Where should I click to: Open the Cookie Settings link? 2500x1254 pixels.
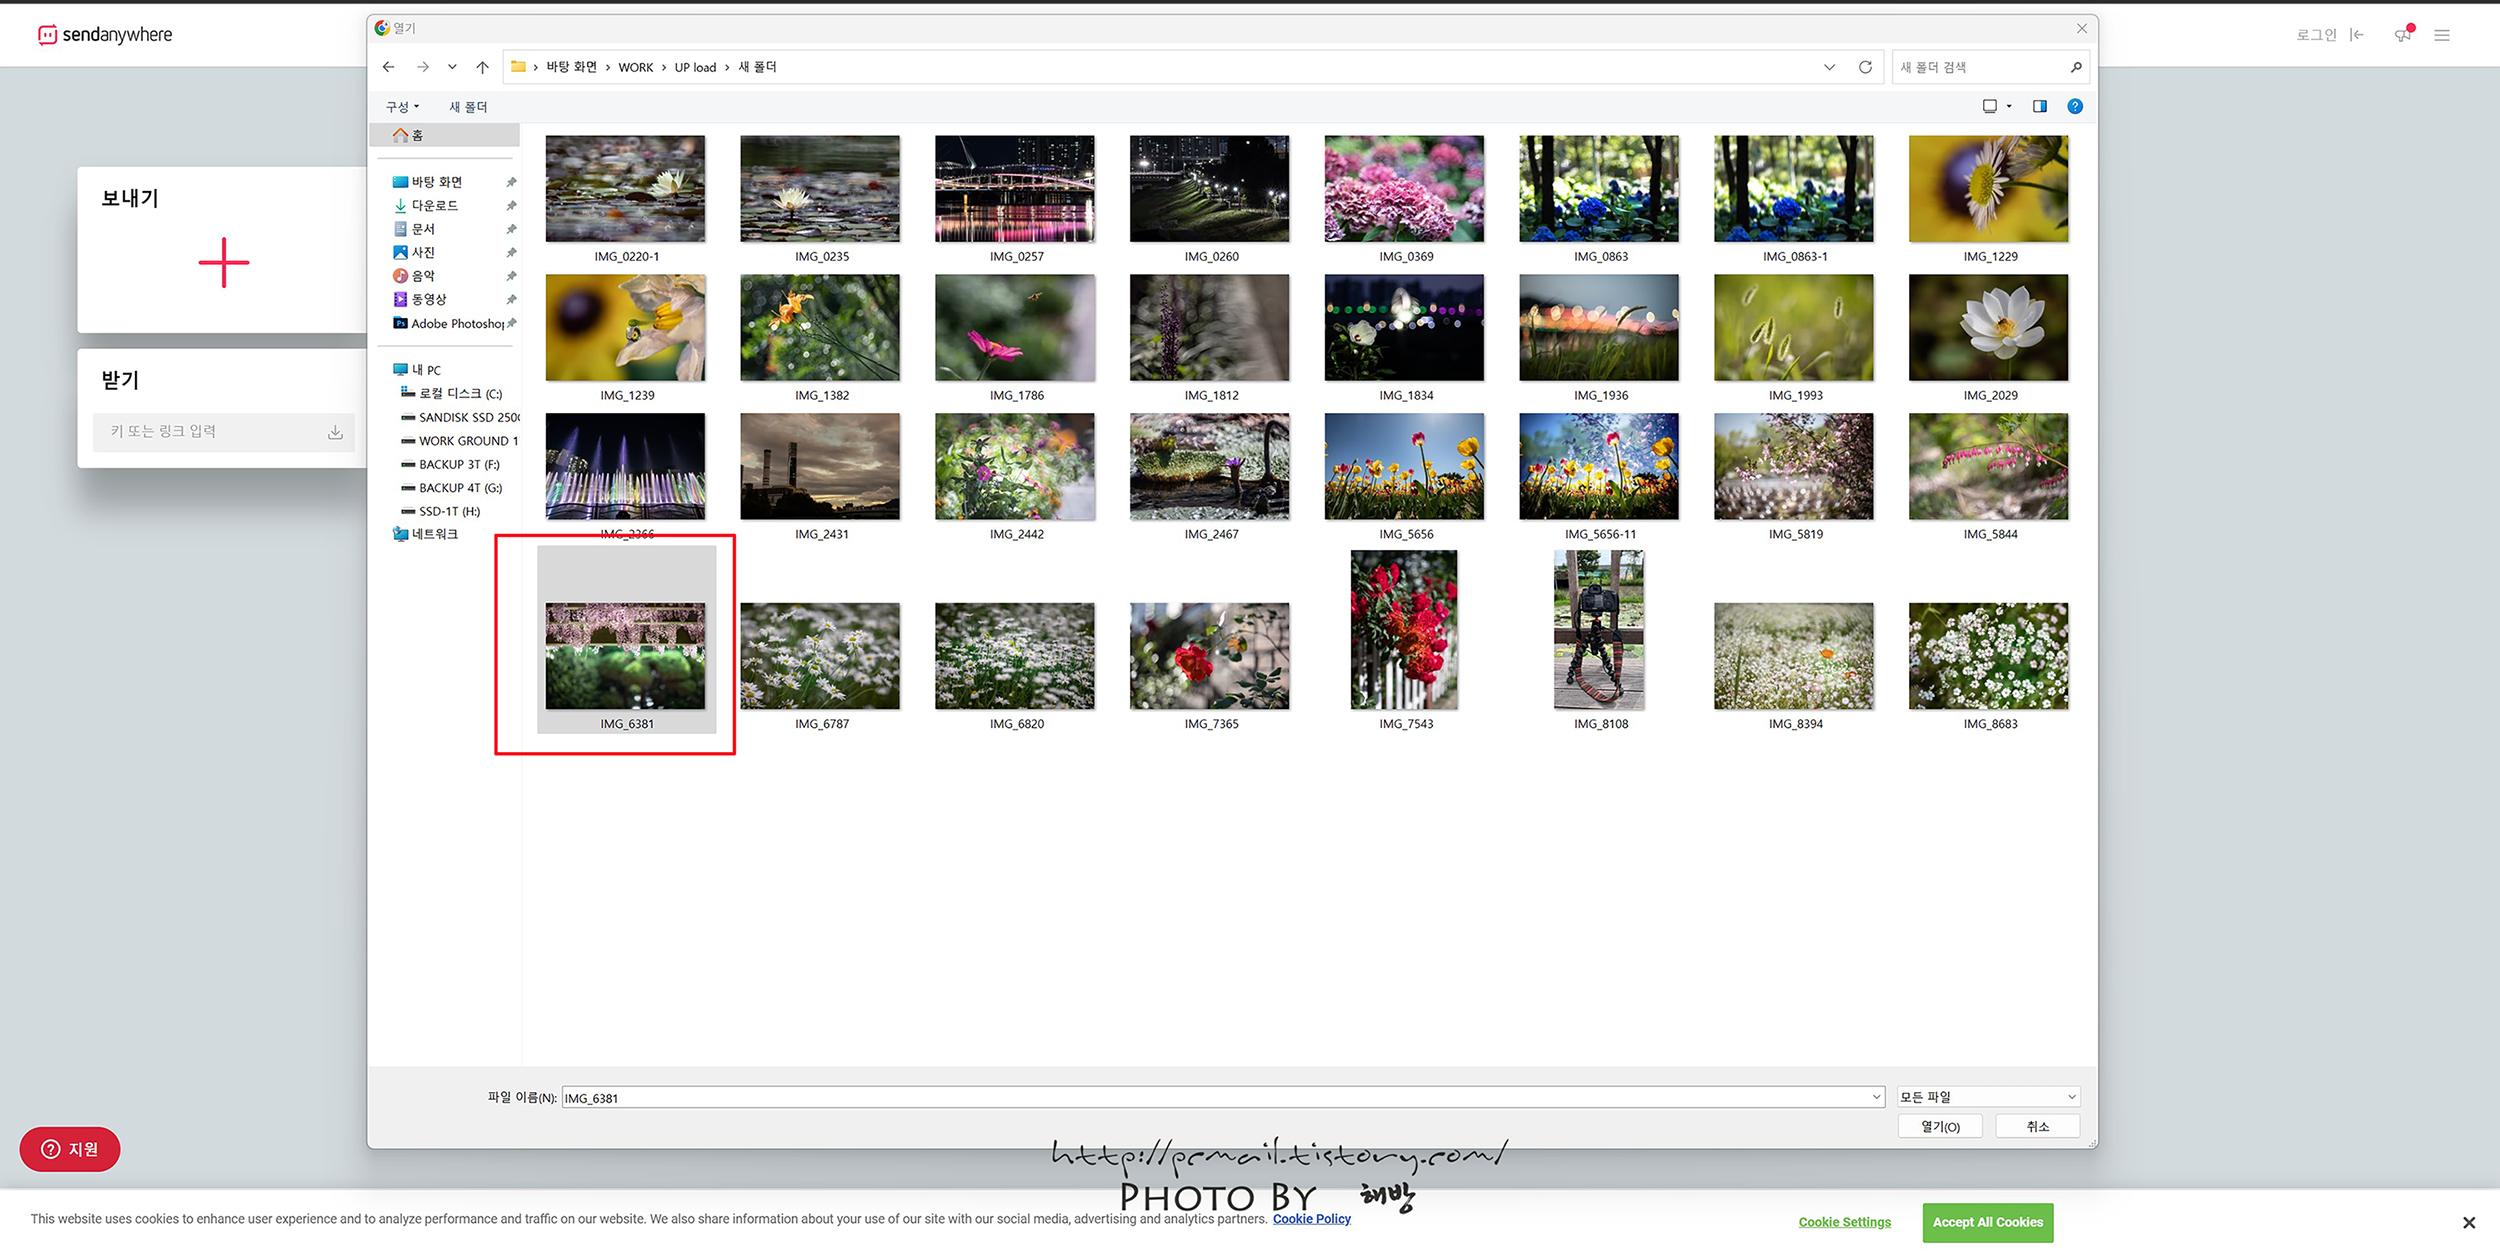(1843, 1222)
